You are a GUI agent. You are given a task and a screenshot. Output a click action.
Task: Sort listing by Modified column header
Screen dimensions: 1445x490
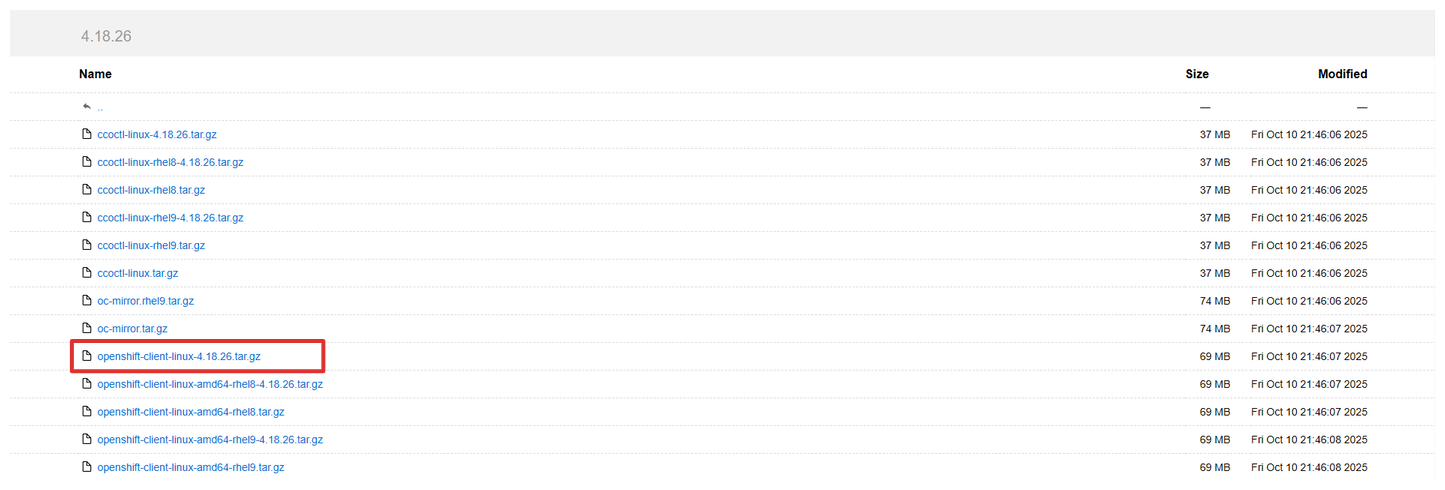tap(1342, 74)
